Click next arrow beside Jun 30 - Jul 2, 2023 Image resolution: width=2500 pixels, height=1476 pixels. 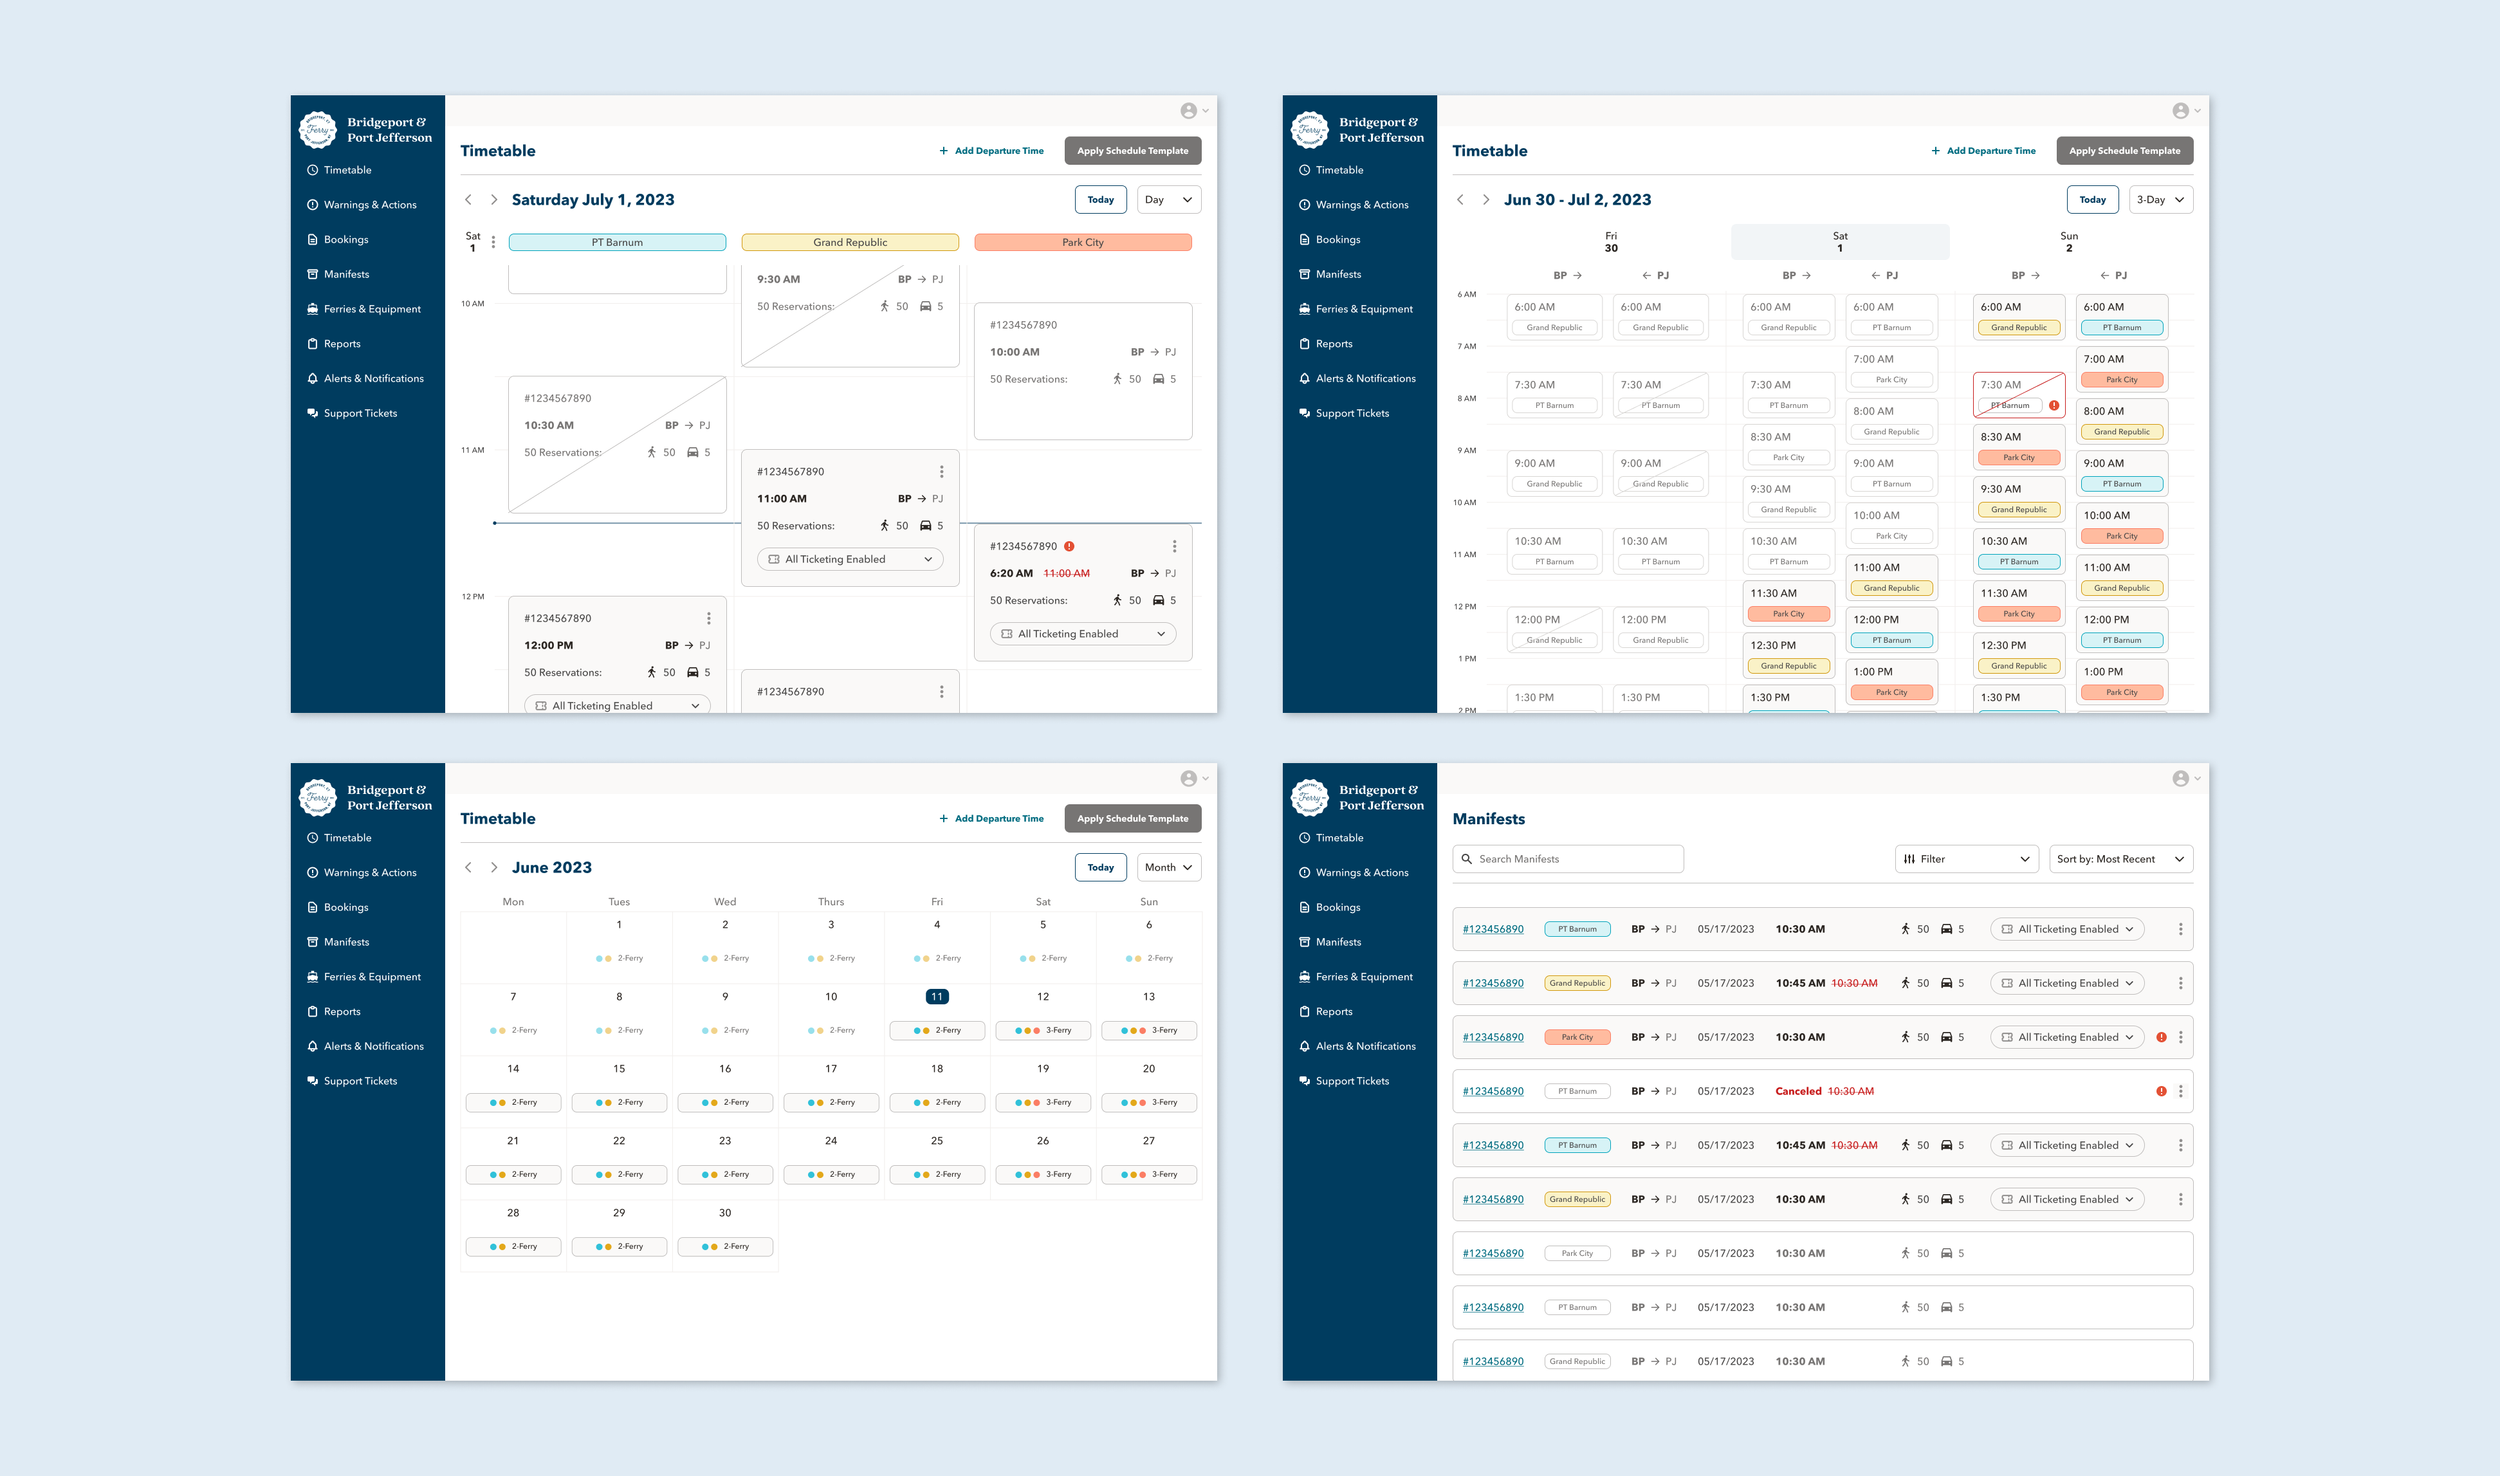tap(1485, 200)
